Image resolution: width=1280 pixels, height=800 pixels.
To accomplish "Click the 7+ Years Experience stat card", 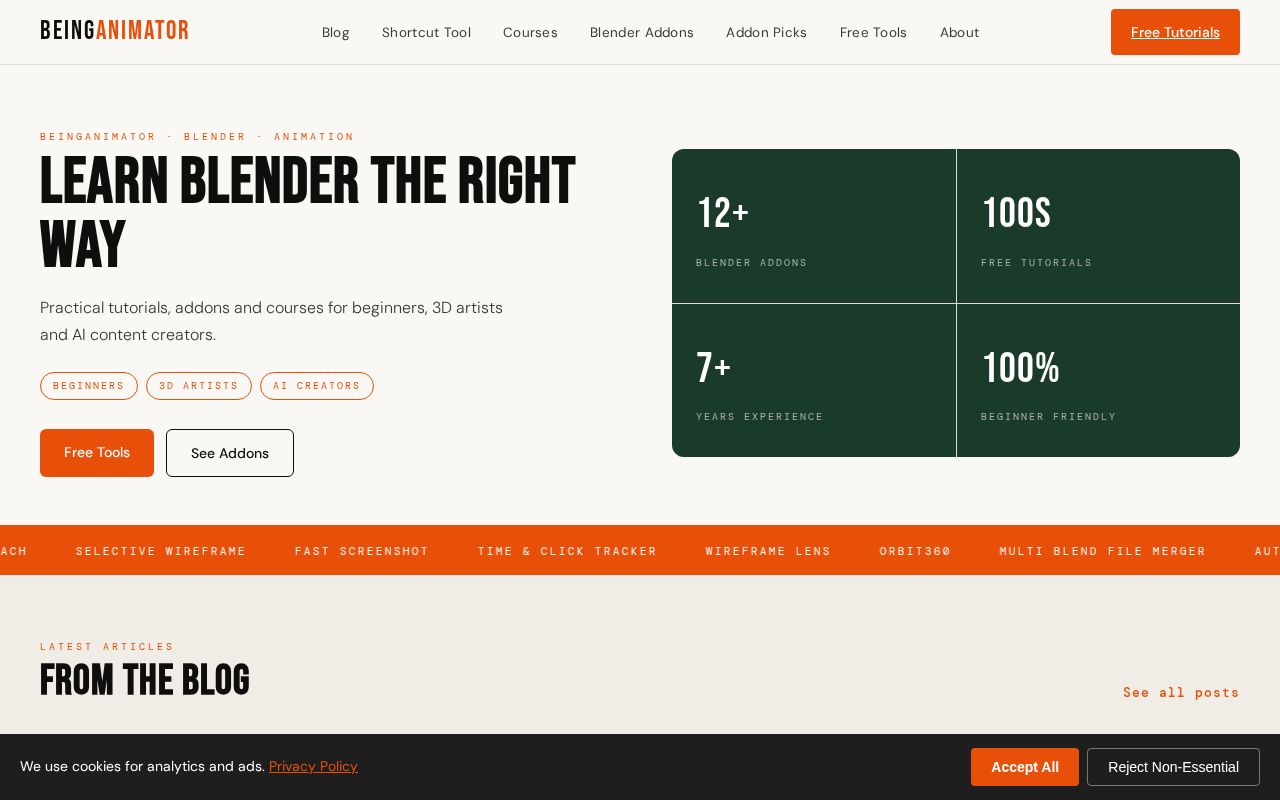I will pos(814,380).
